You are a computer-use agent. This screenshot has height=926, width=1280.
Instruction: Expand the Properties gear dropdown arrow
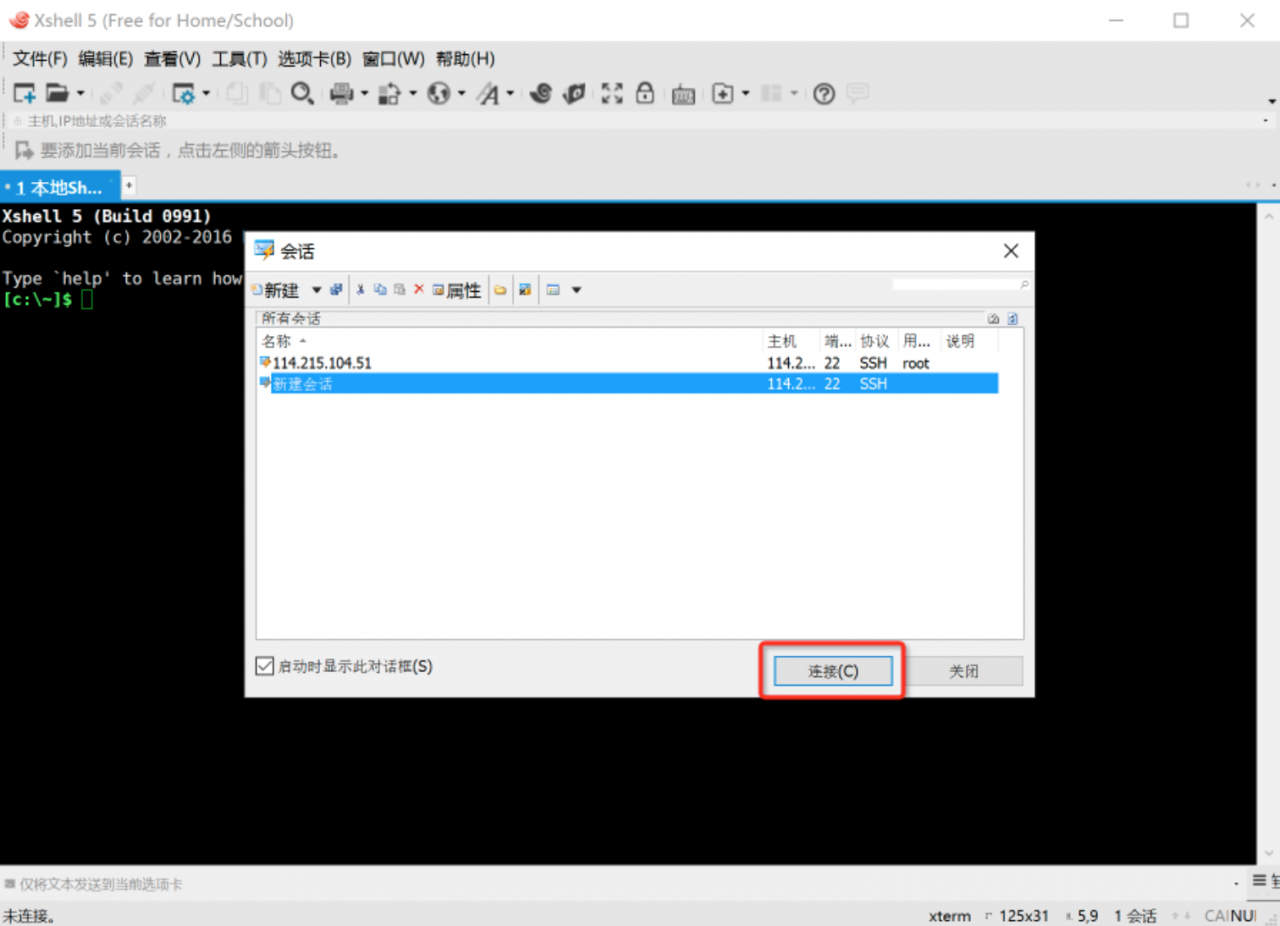pyautogui.click(x=206, y=94)
